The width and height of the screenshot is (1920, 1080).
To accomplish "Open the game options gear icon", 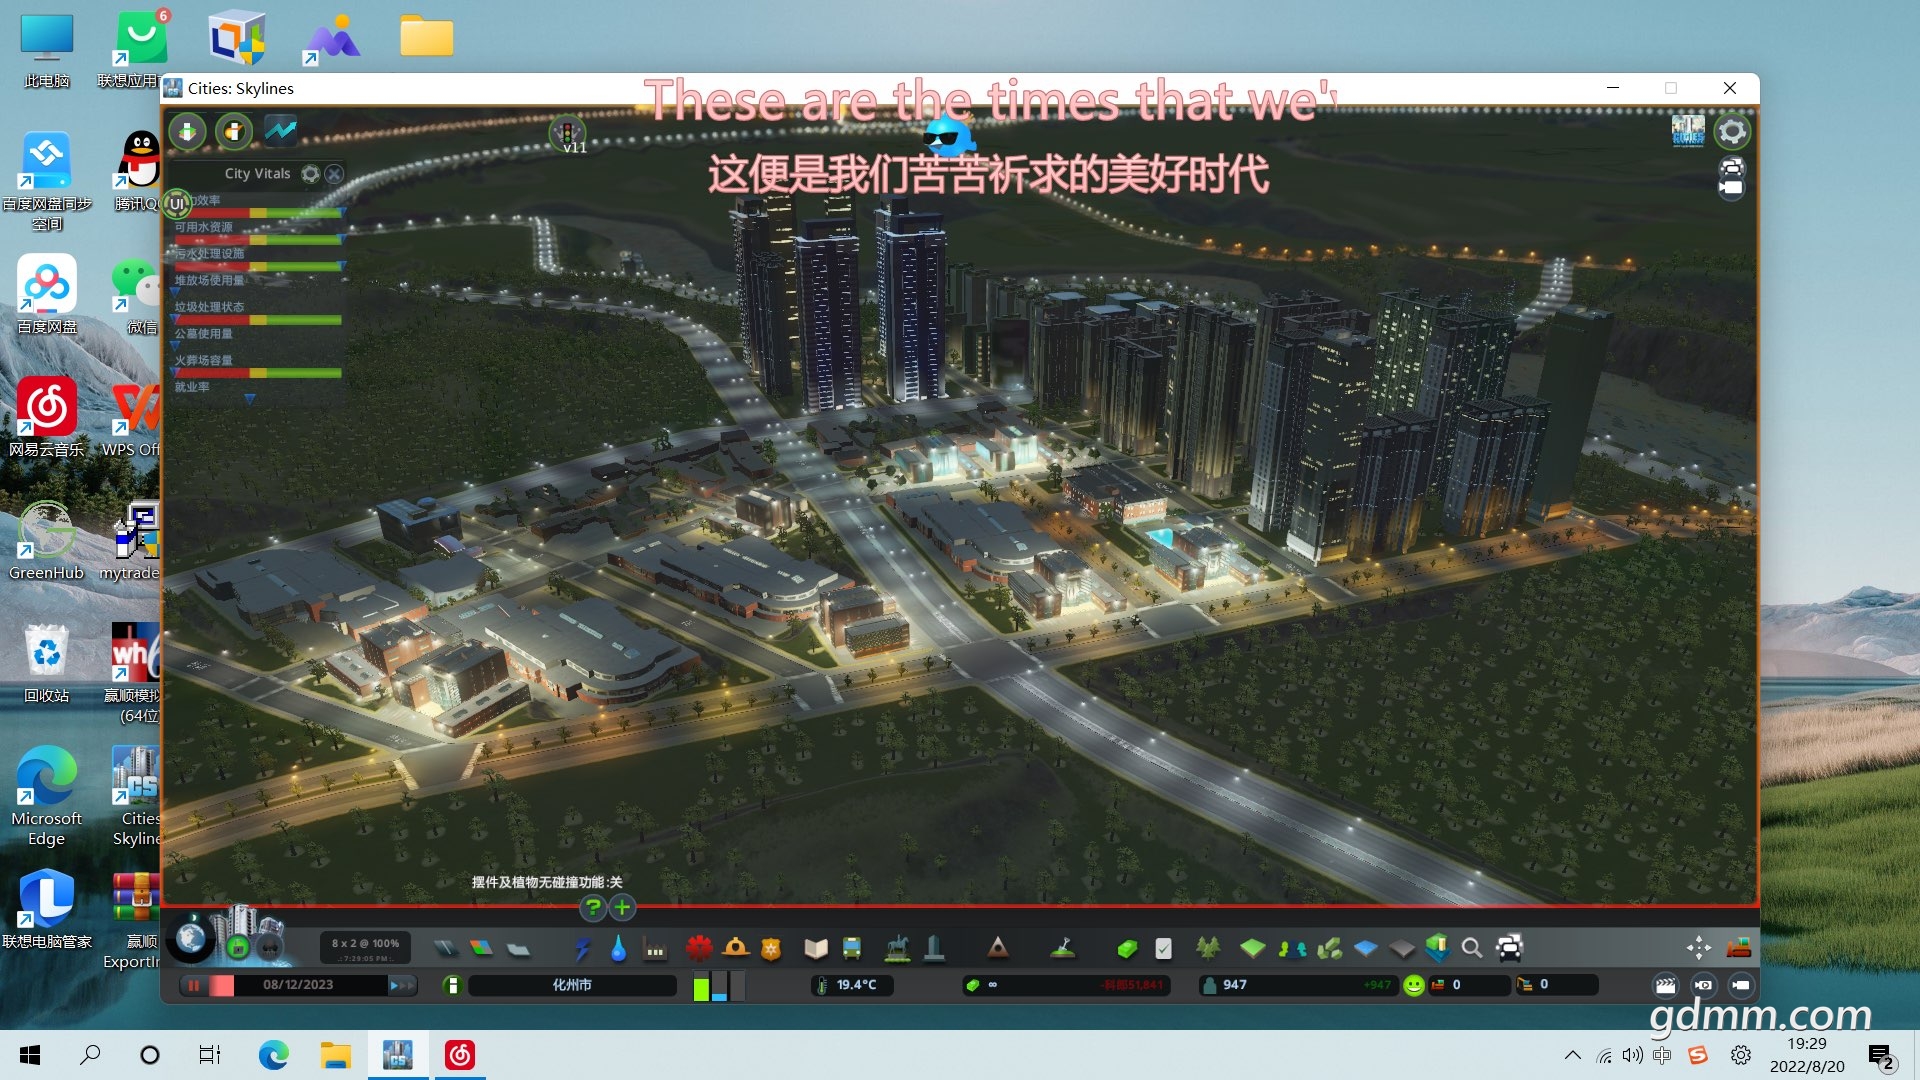I will 1732,131.
